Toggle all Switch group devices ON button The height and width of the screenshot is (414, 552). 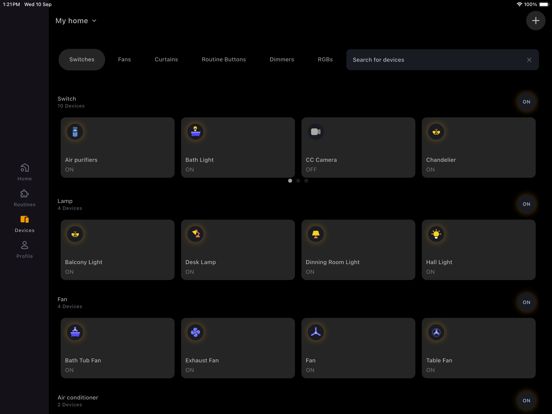[526, 102]
